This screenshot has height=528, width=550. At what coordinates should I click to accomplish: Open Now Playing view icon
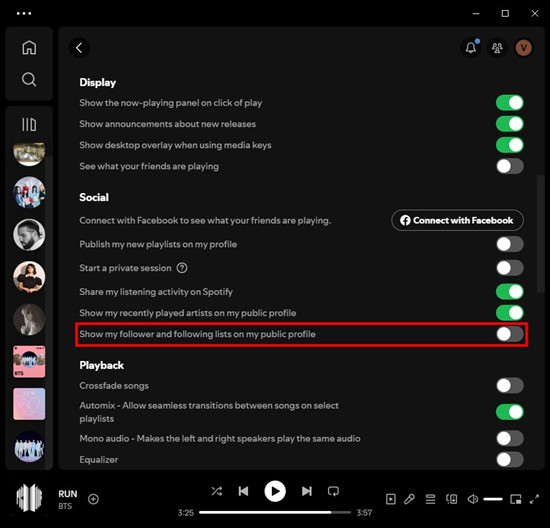coord(391,499)
